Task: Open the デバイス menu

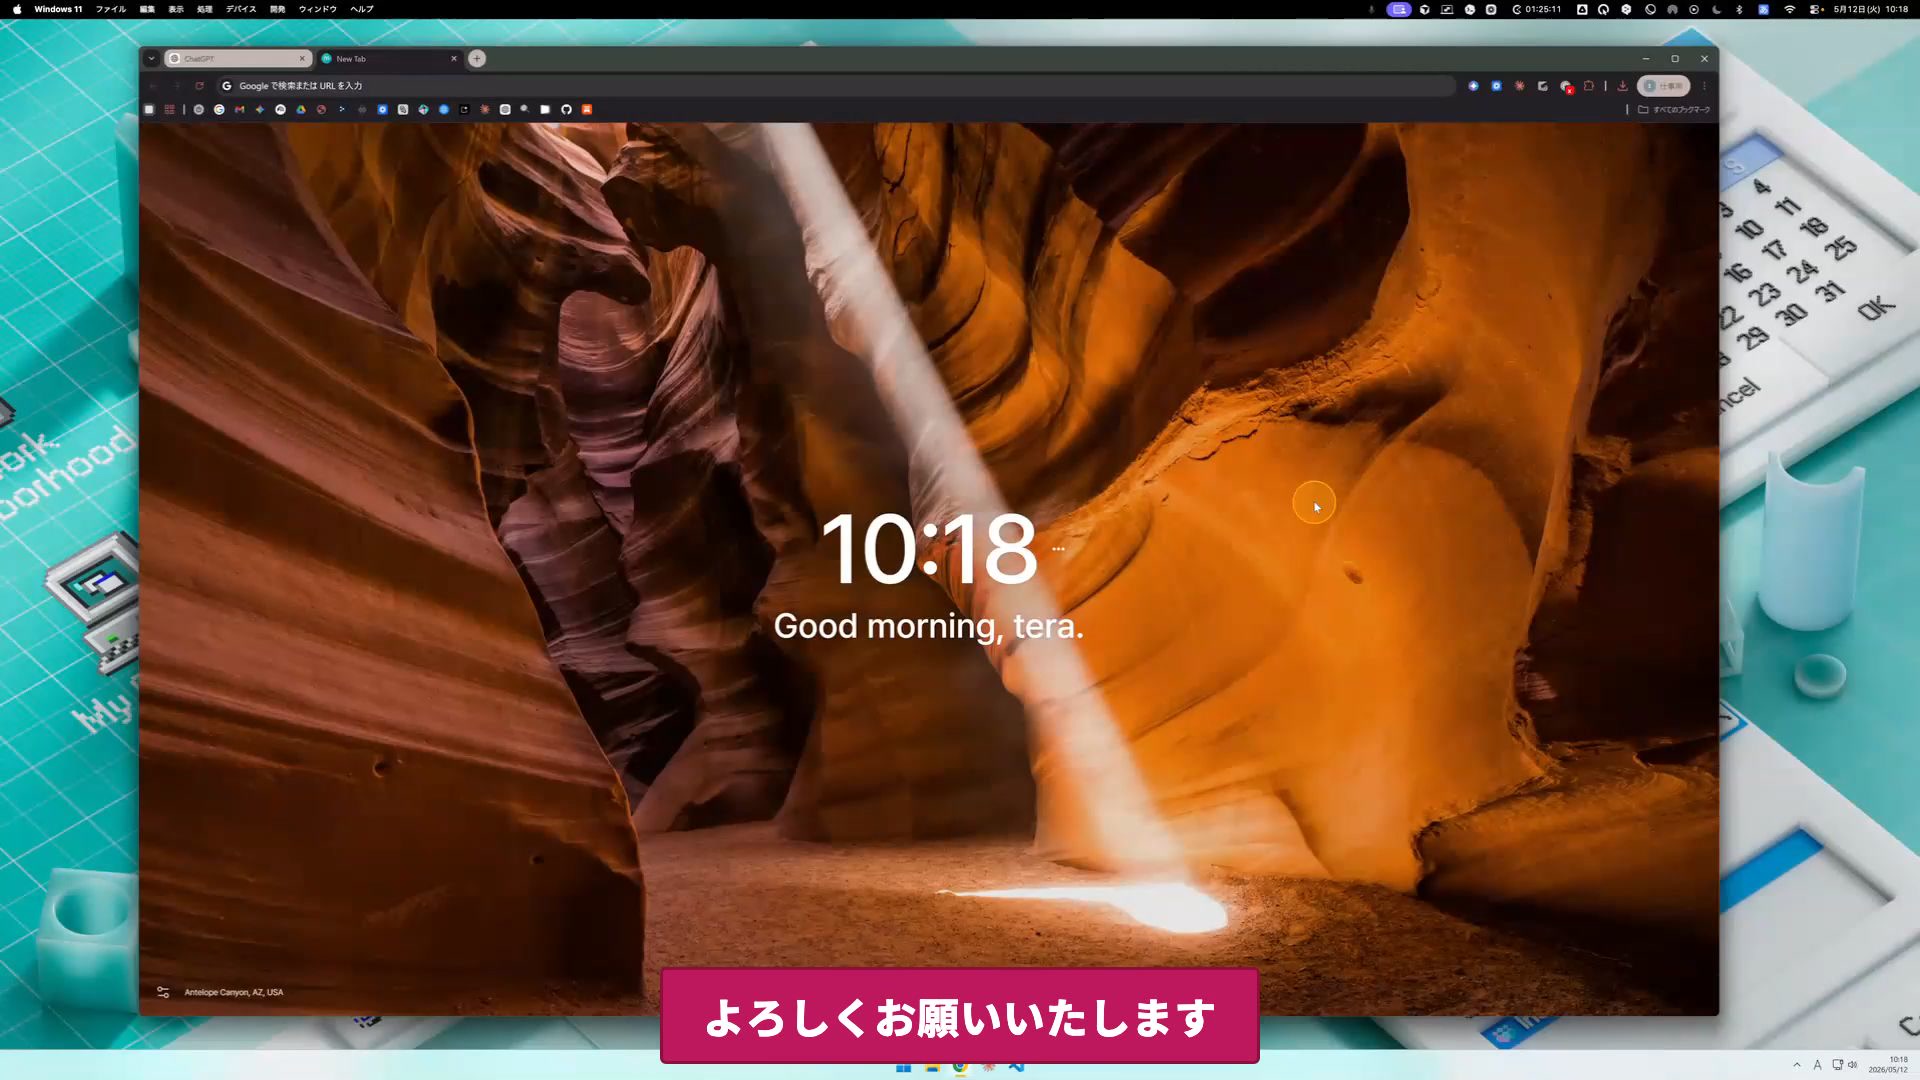Action: (241, 9)
